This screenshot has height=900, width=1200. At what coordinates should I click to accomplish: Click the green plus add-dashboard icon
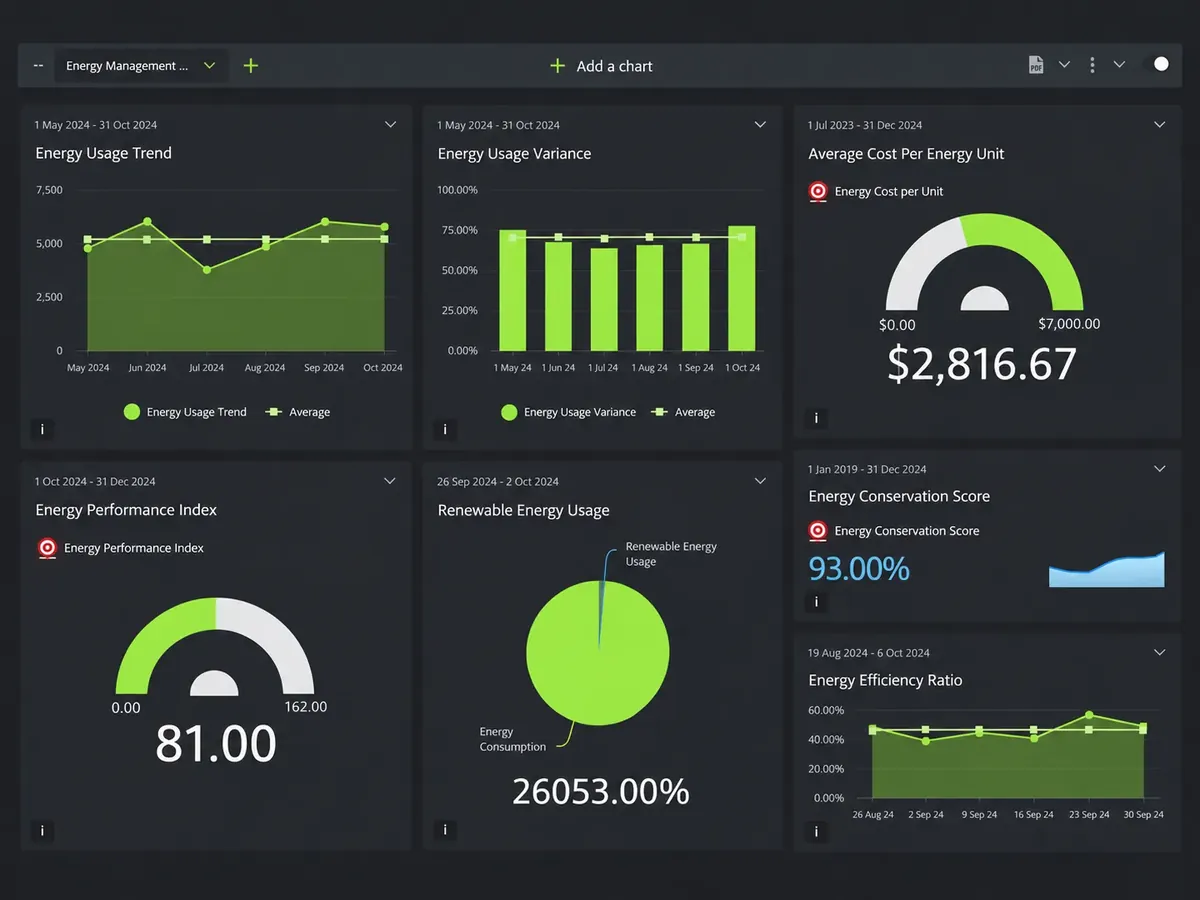[x=251, y=66]
